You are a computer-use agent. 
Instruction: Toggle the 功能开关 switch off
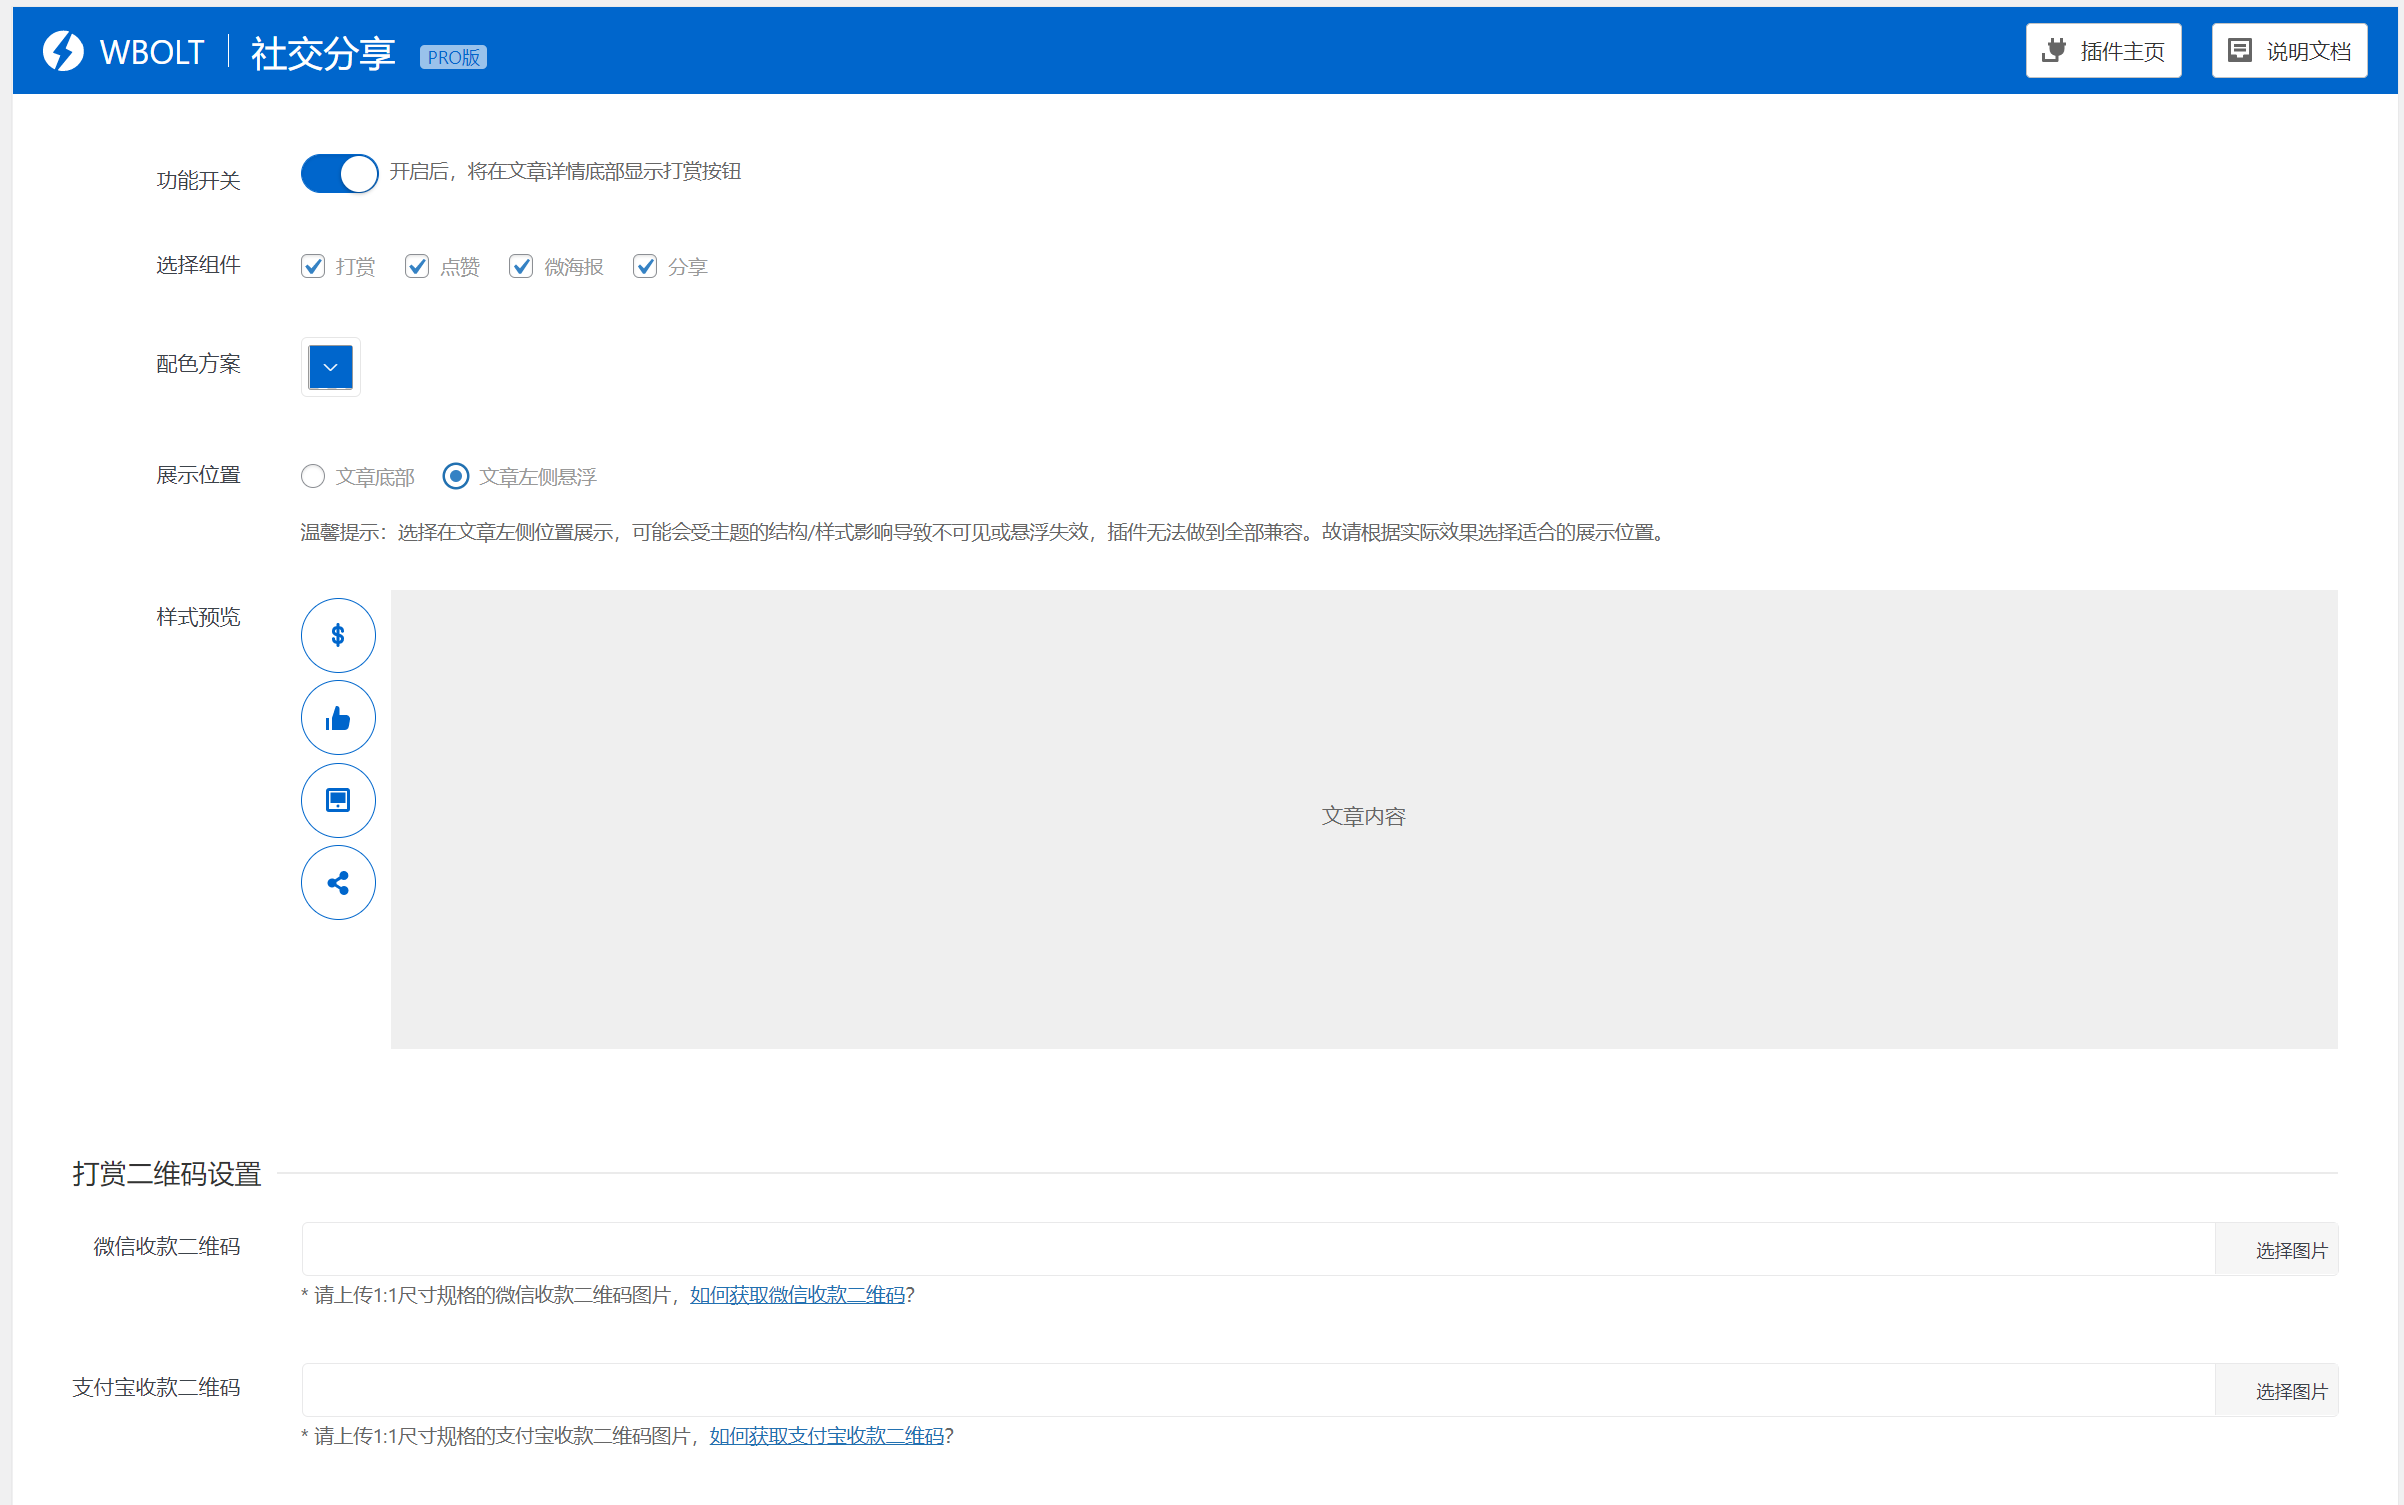click(x=339, y=174)
